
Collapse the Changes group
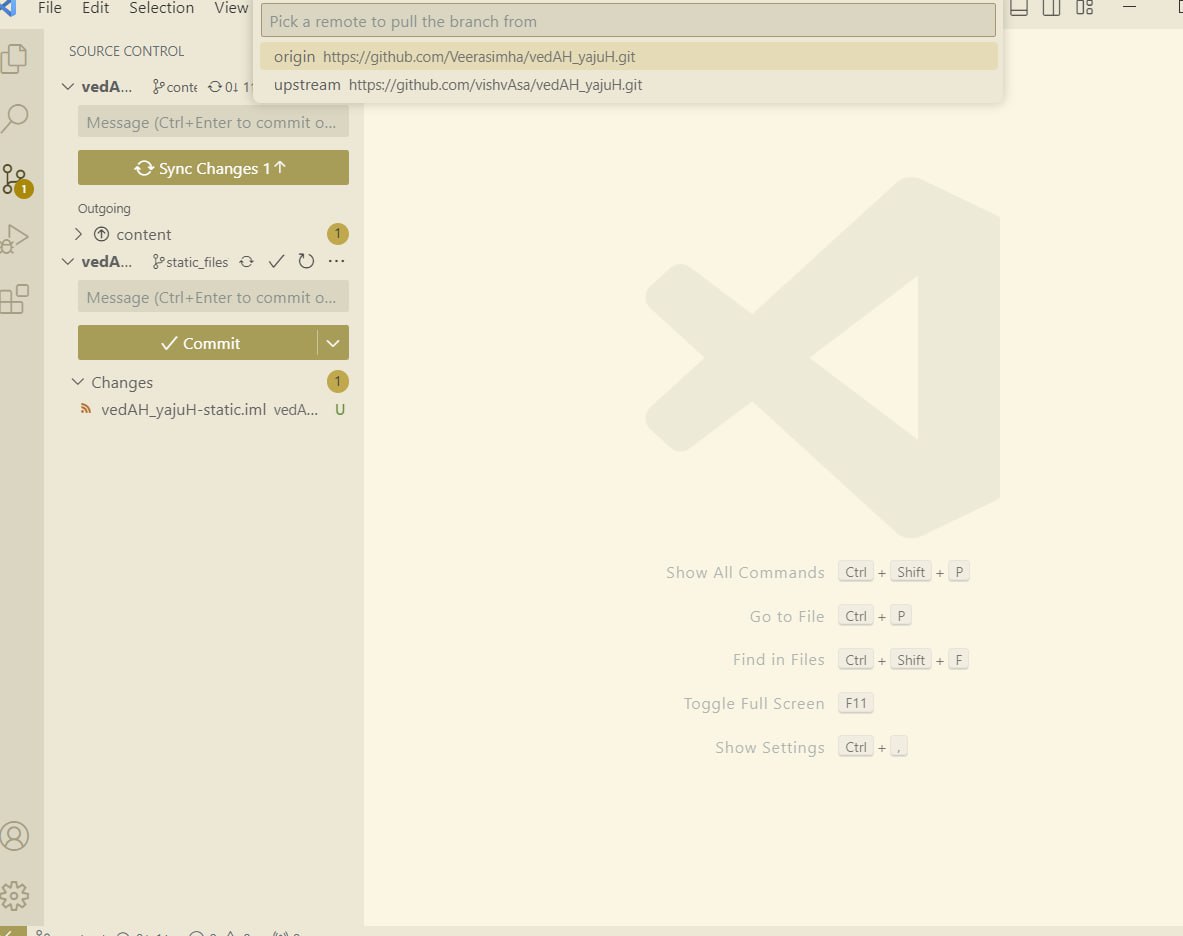(x=78, y=382)
